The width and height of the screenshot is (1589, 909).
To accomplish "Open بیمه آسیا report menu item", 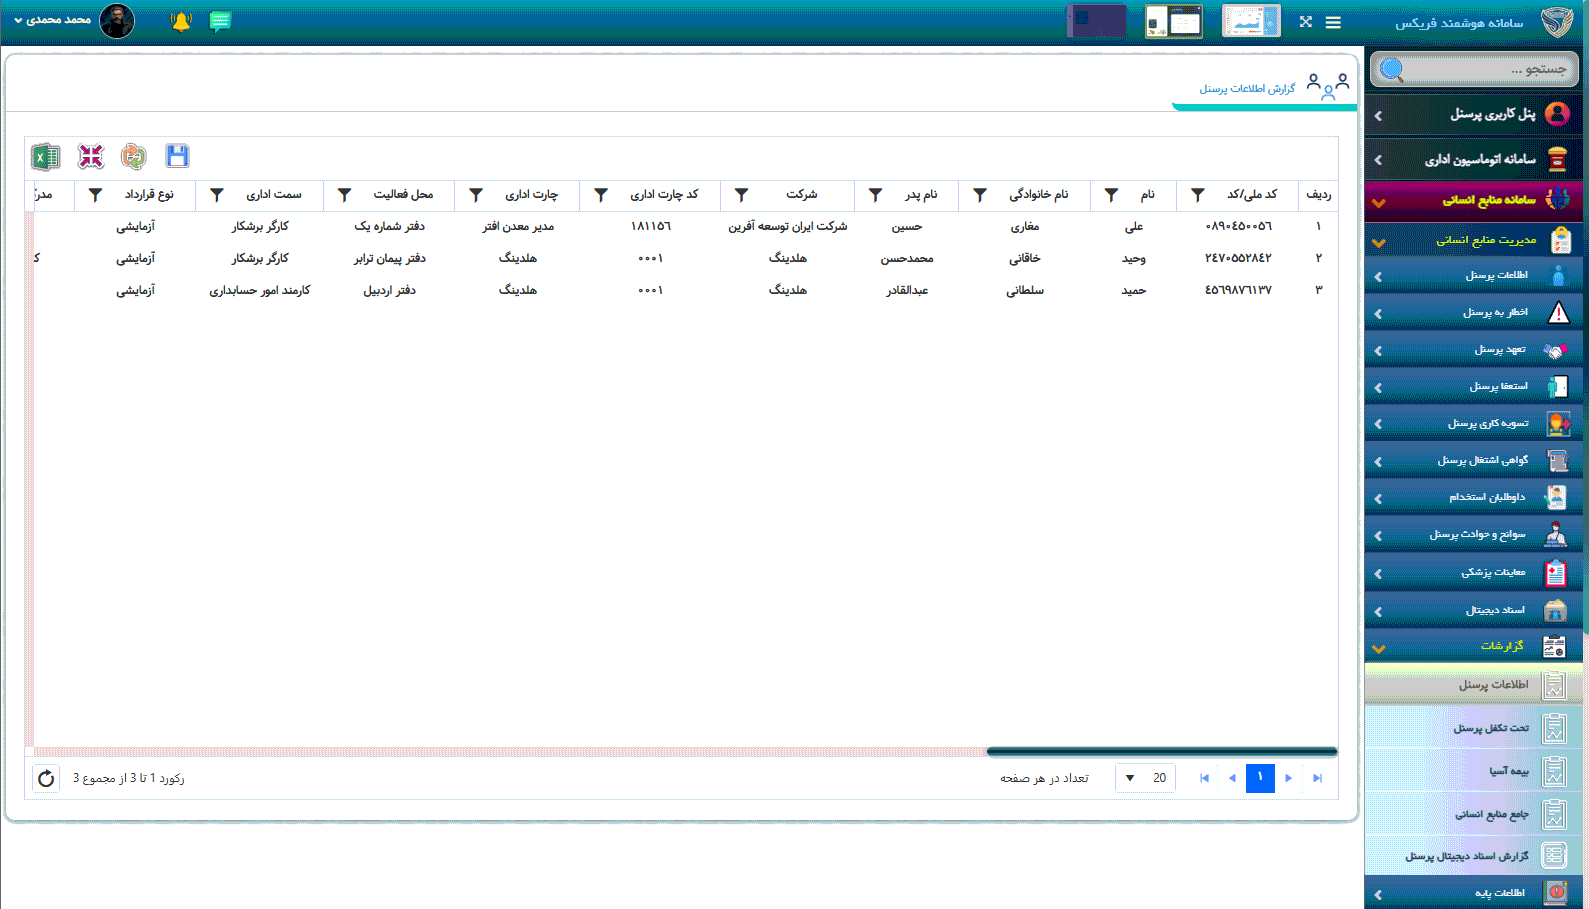I will tap(1508, 771).
